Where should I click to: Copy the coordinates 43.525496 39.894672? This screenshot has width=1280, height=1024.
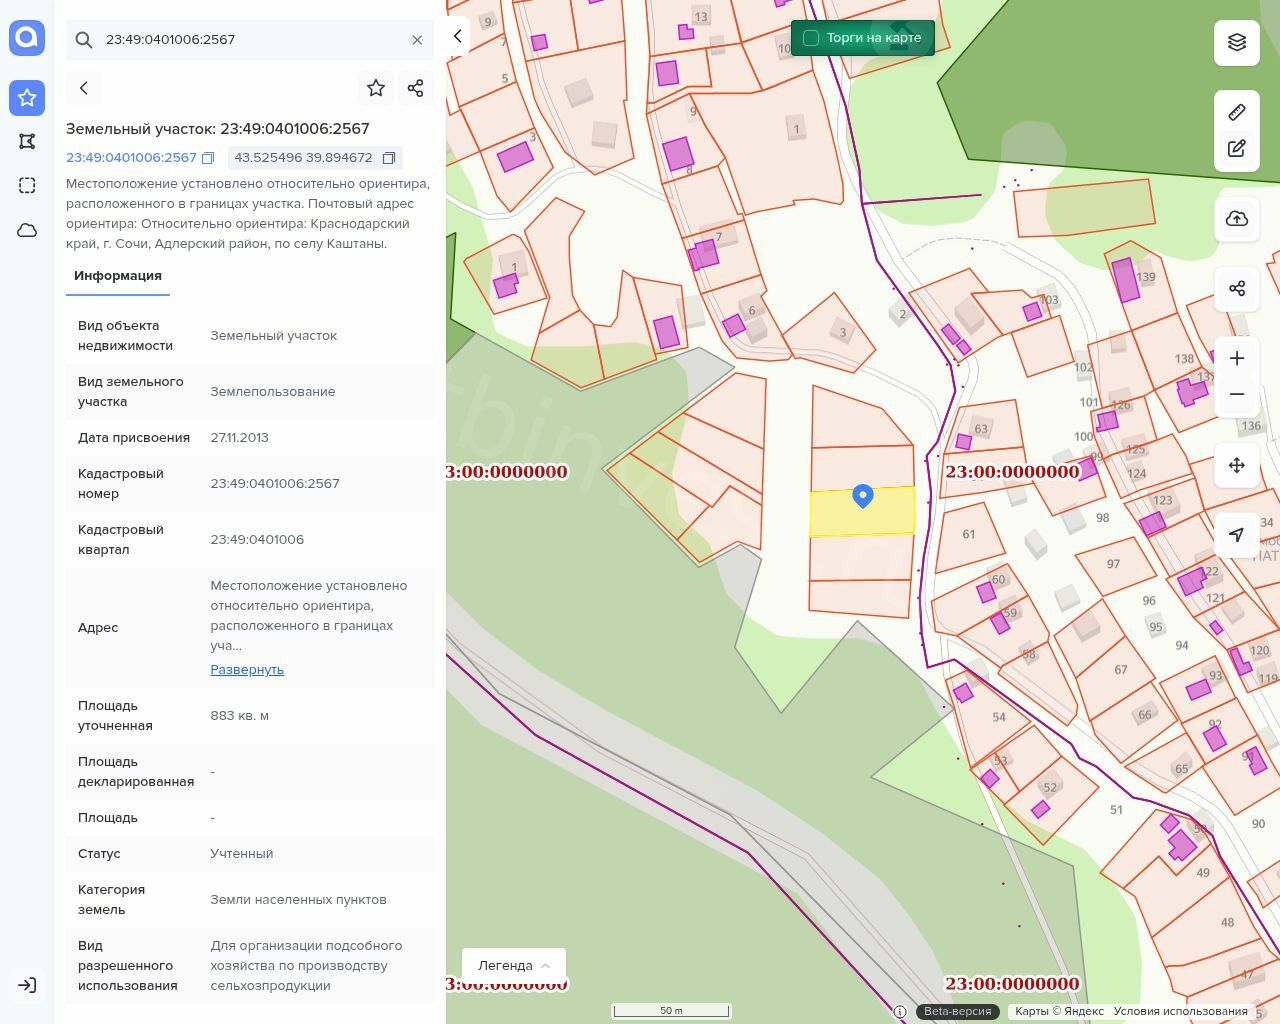[x=389, y=158]
